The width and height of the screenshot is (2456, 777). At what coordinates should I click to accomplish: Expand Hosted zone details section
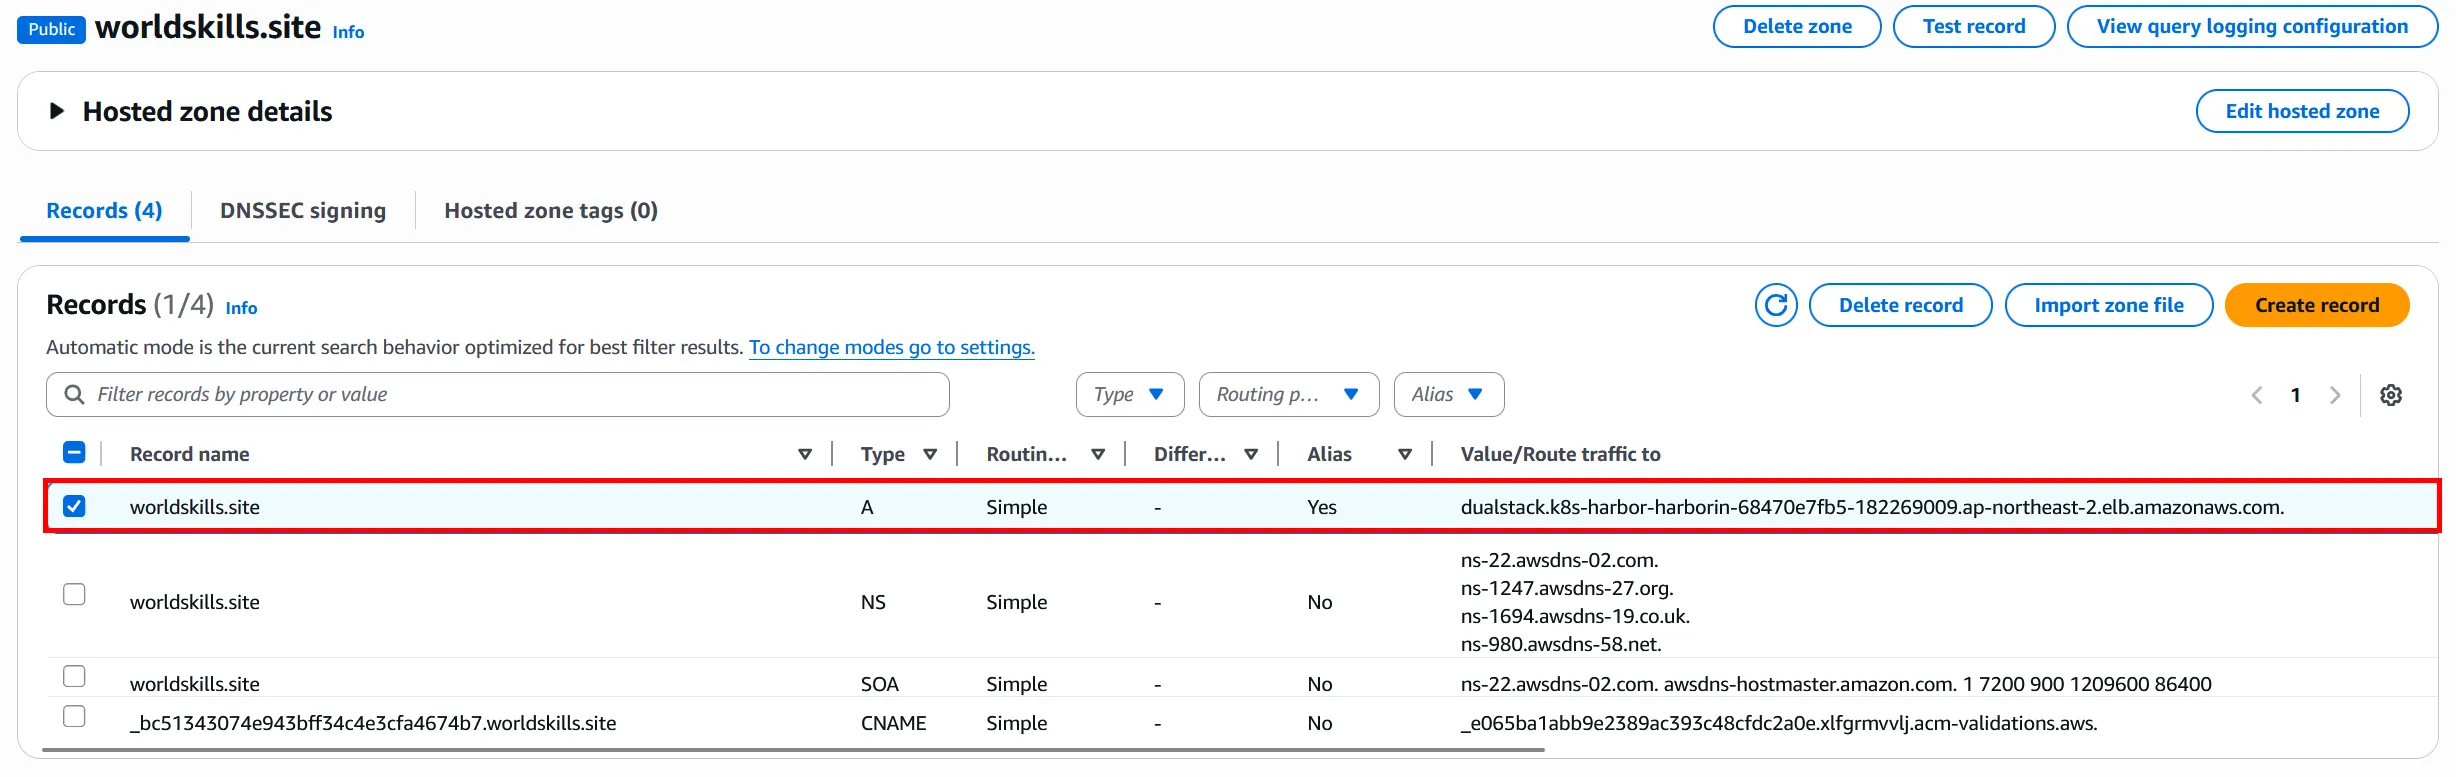[57, 111]
